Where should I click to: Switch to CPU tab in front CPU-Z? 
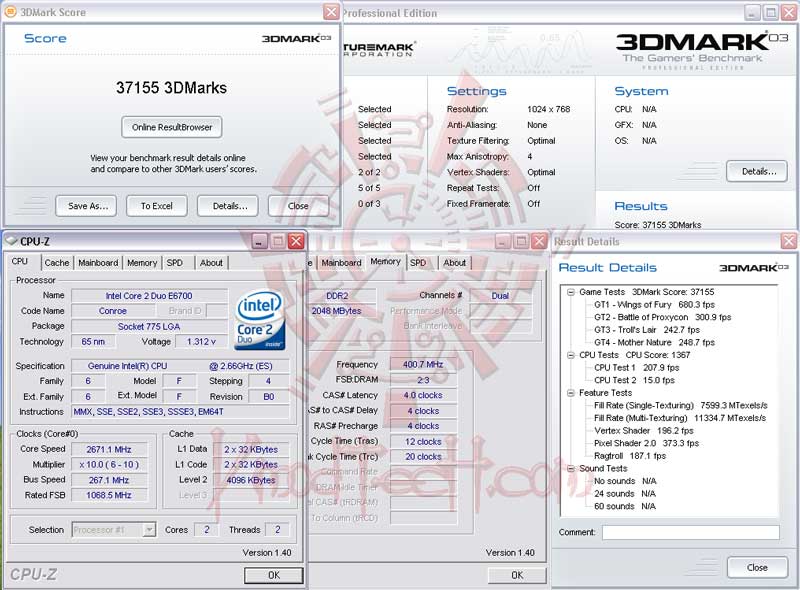(20, 261)
